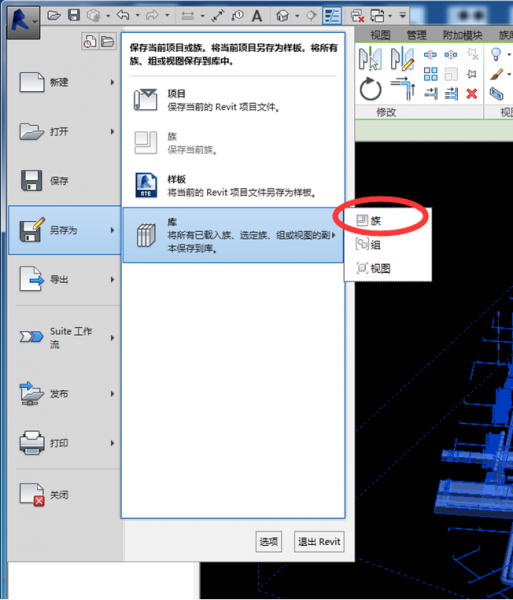Click the Mirror Pick Axis tool icon
Viewport: 513px width, 600px height.
[x=370, y=58]
